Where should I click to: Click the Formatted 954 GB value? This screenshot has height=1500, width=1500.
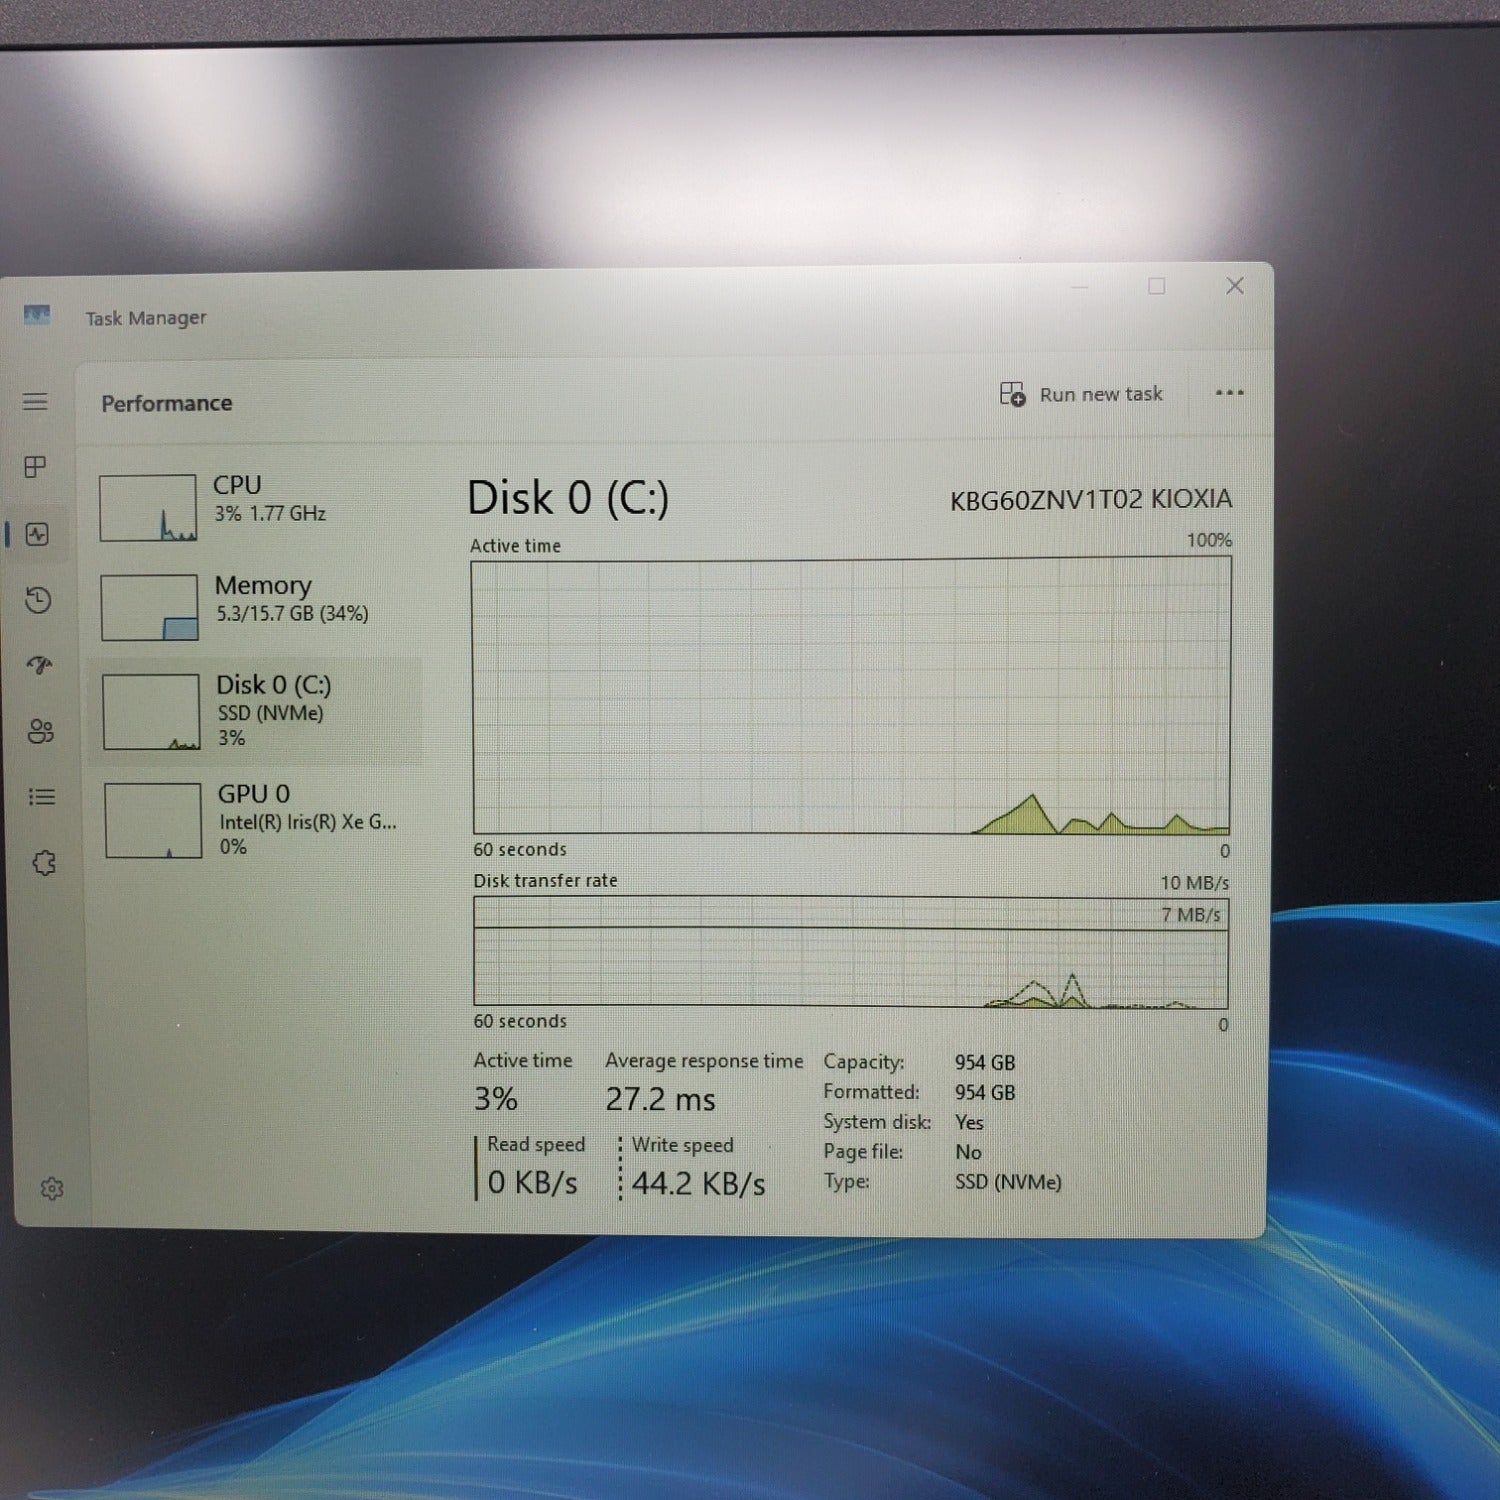pyautogui.click(x=985, y=1092)
